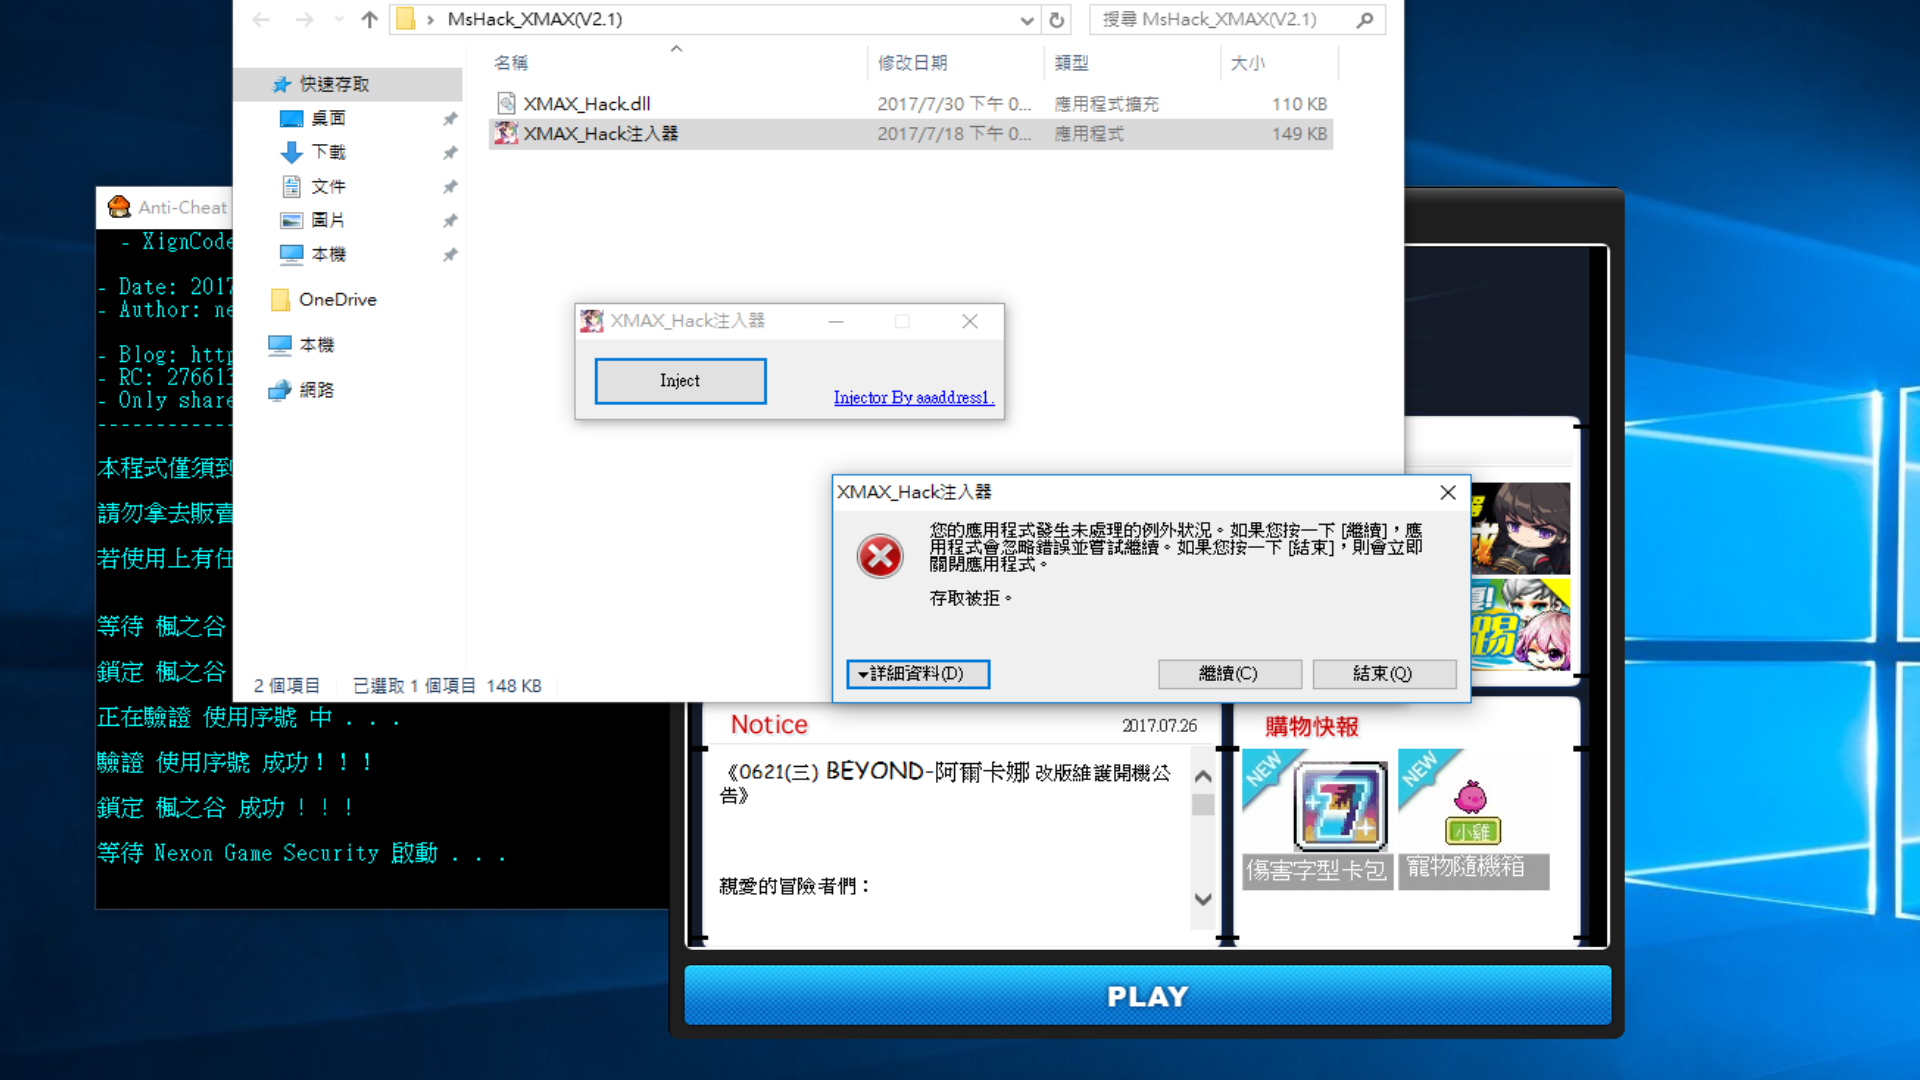Click the pin icon next to 桌面
The width and height of the screenshot is (1920, 1080).
[450, 119]
